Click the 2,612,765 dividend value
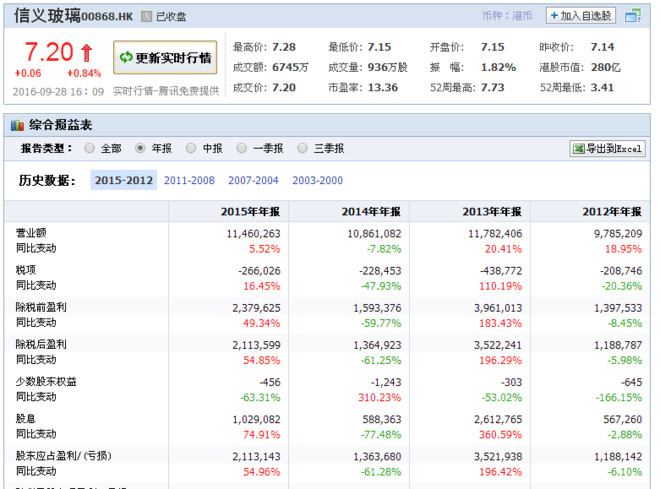 [498, 419]
